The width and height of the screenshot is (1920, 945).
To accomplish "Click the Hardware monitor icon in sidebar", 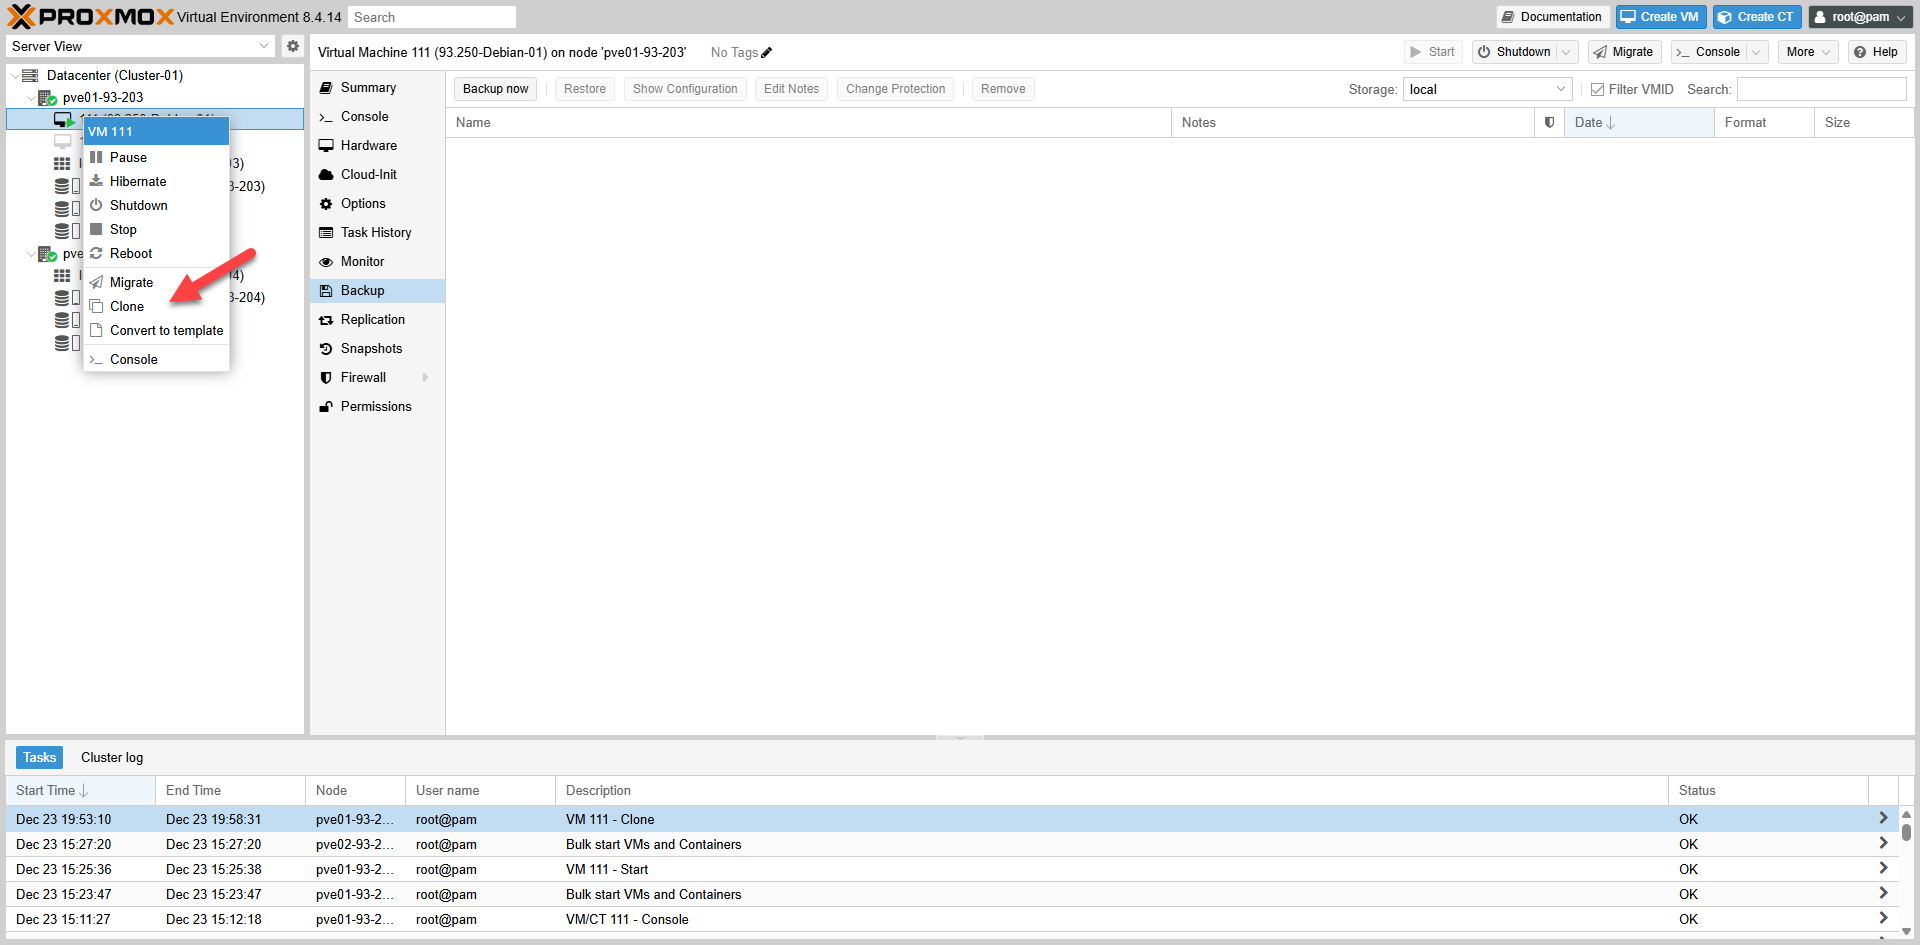I will (326, 146).
